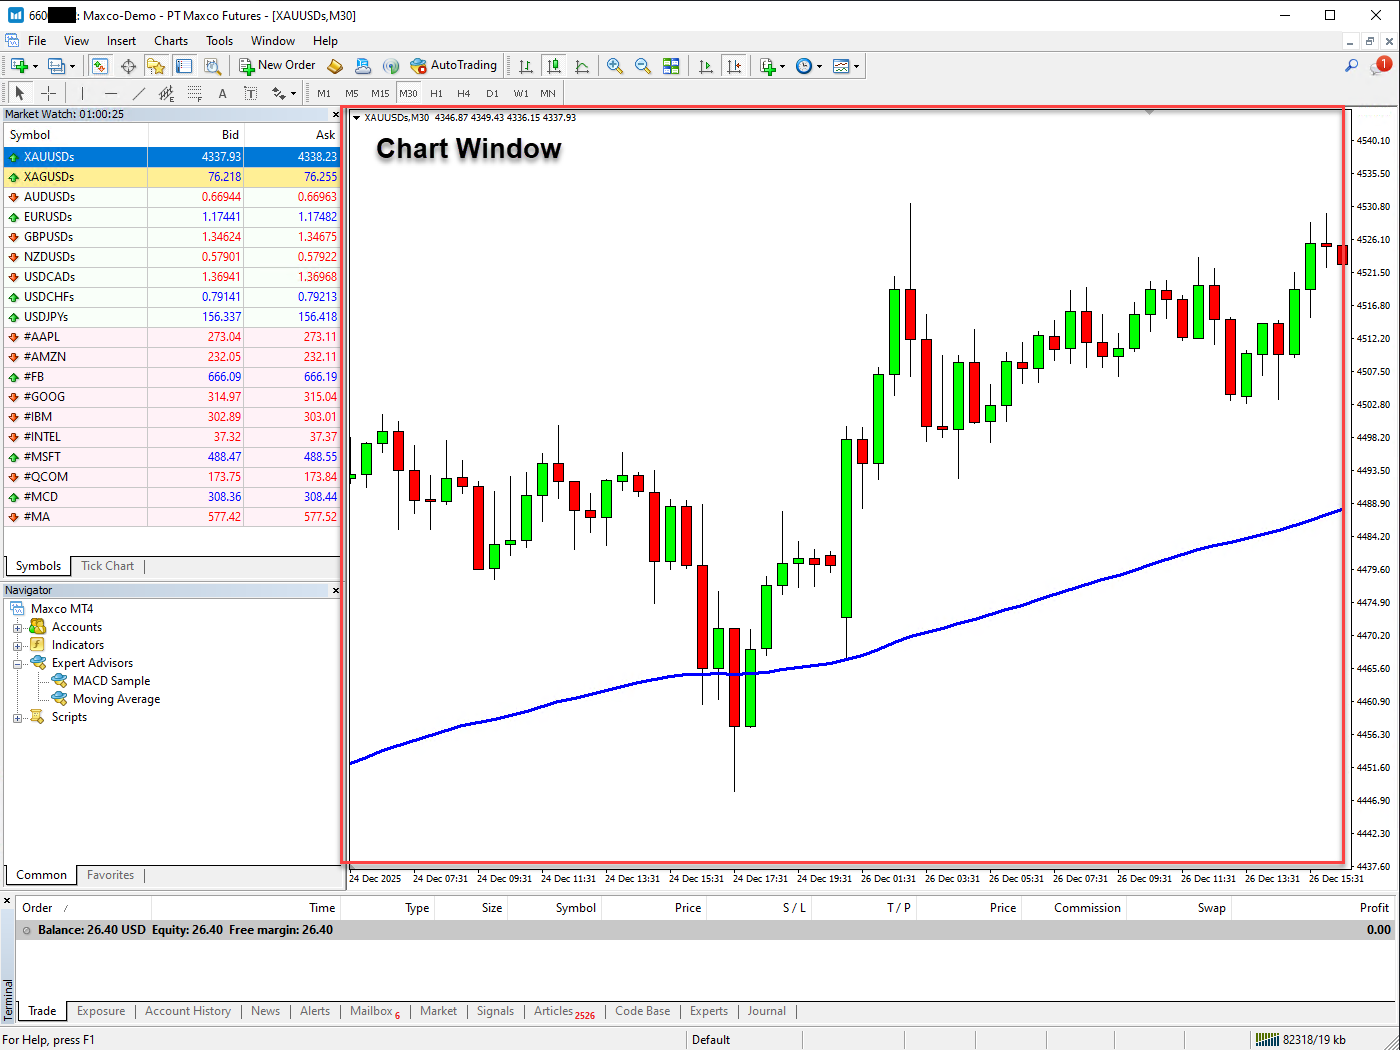Viewport: 1400px width, 1050px height.
Task: Collapse the Expert Advisors tree node
Action: coord(17,664)
